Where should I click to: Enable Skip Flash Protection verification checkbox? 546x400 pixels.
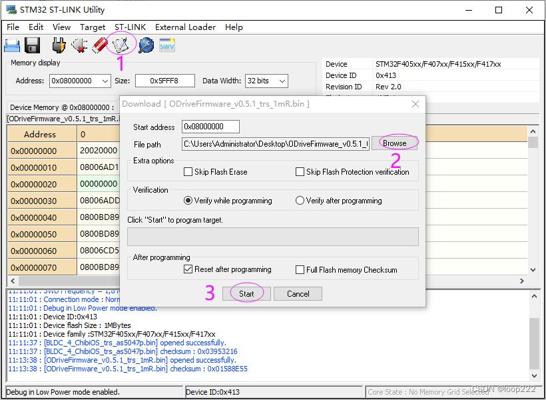(299, 172)
